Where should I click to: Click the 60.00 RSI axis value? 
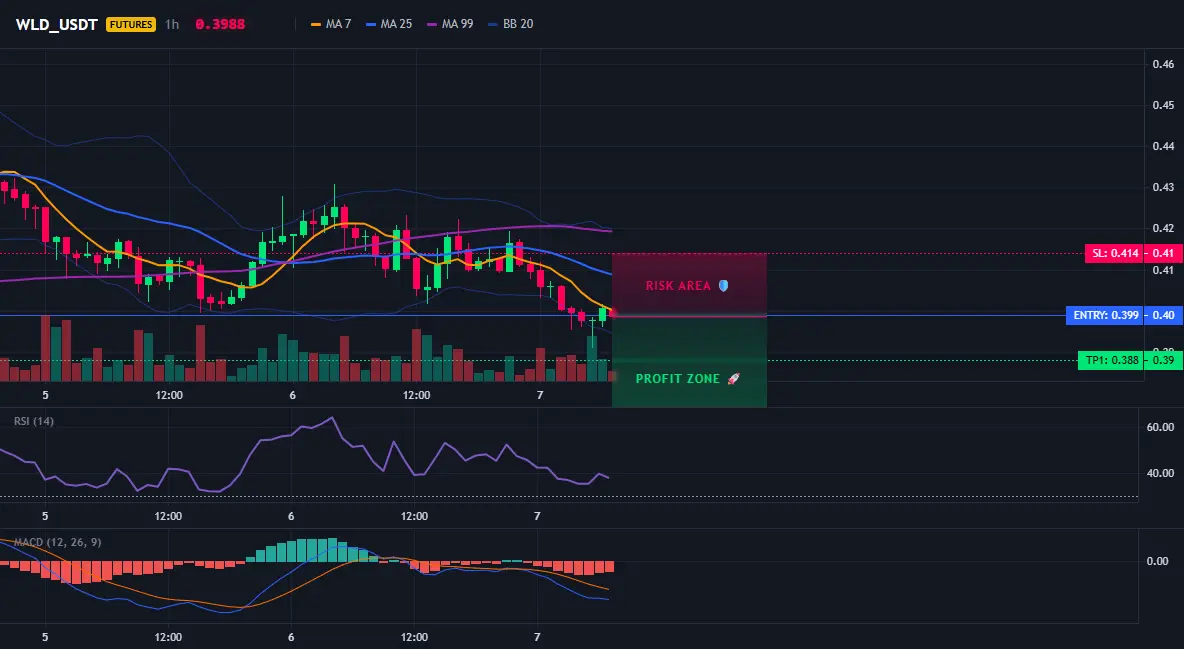(1160, 427)
